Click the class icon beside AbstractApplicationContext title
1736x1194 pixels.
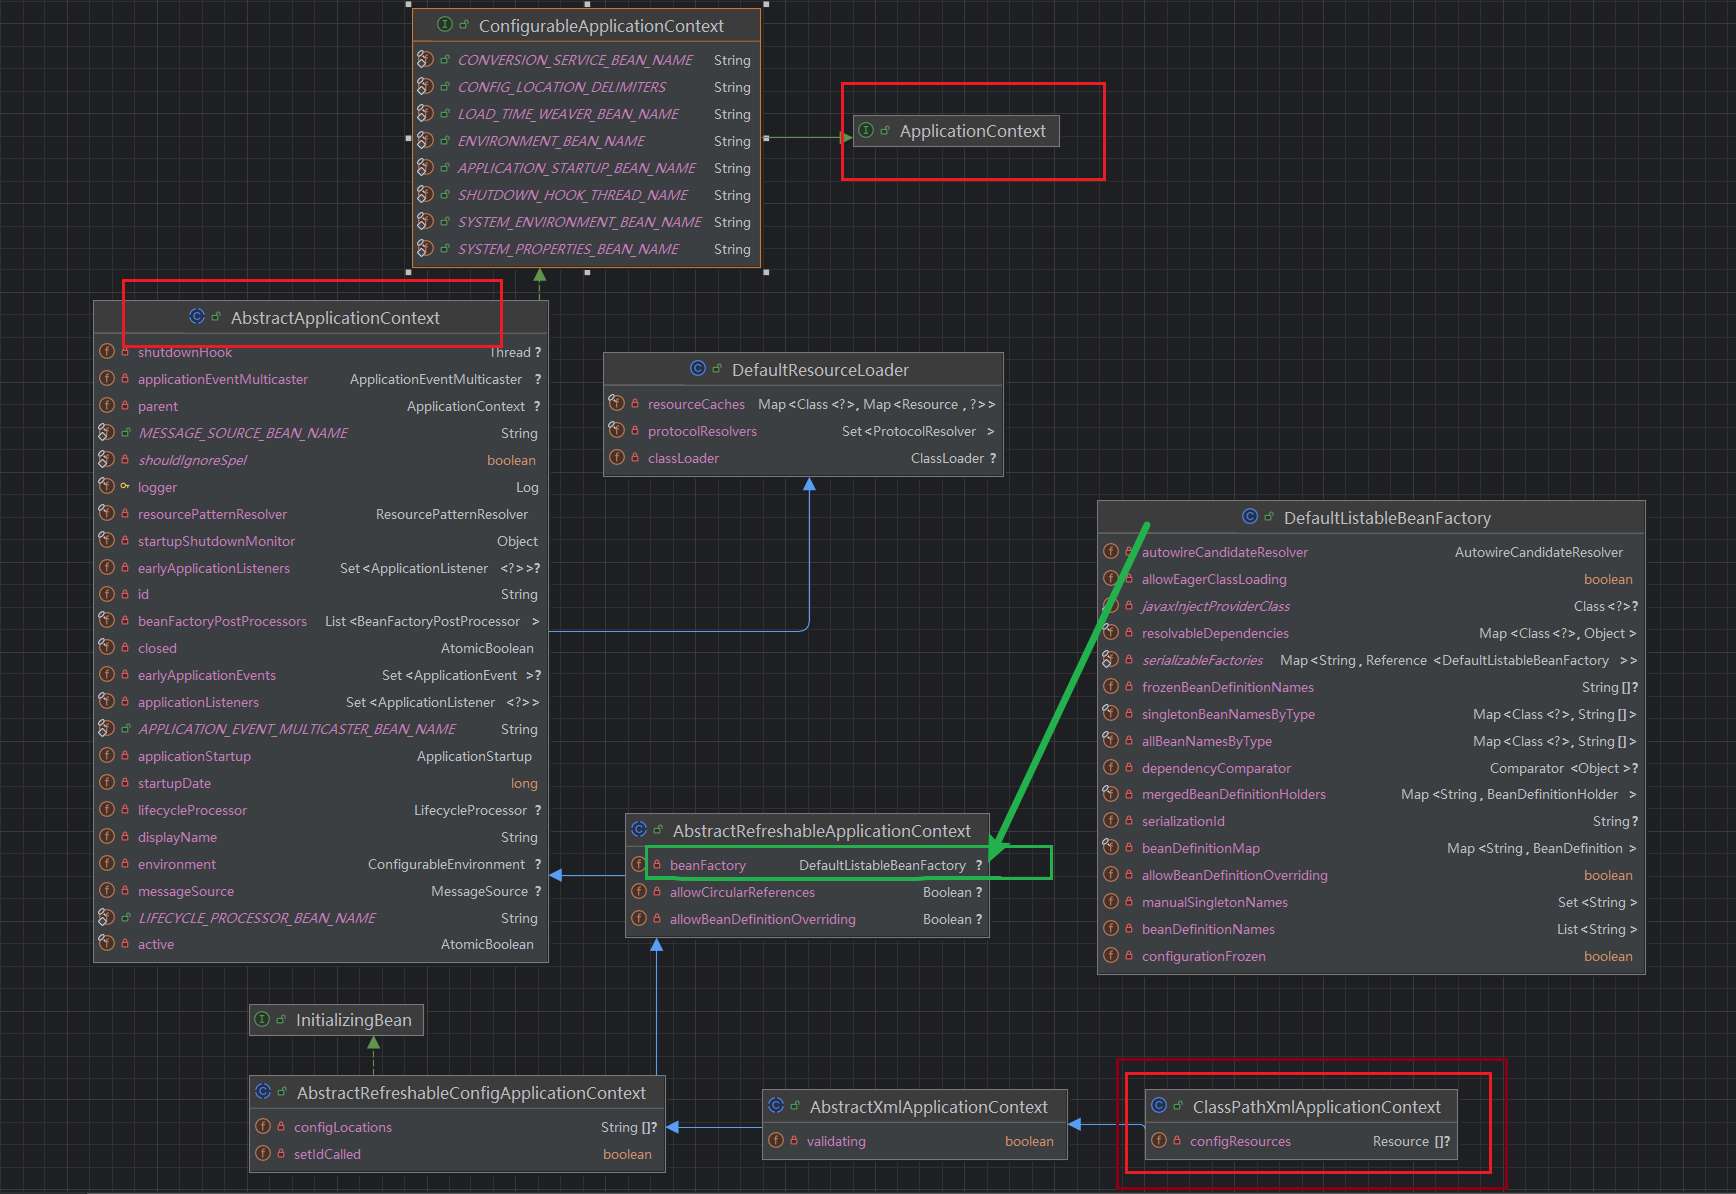(x=197, y=317)
